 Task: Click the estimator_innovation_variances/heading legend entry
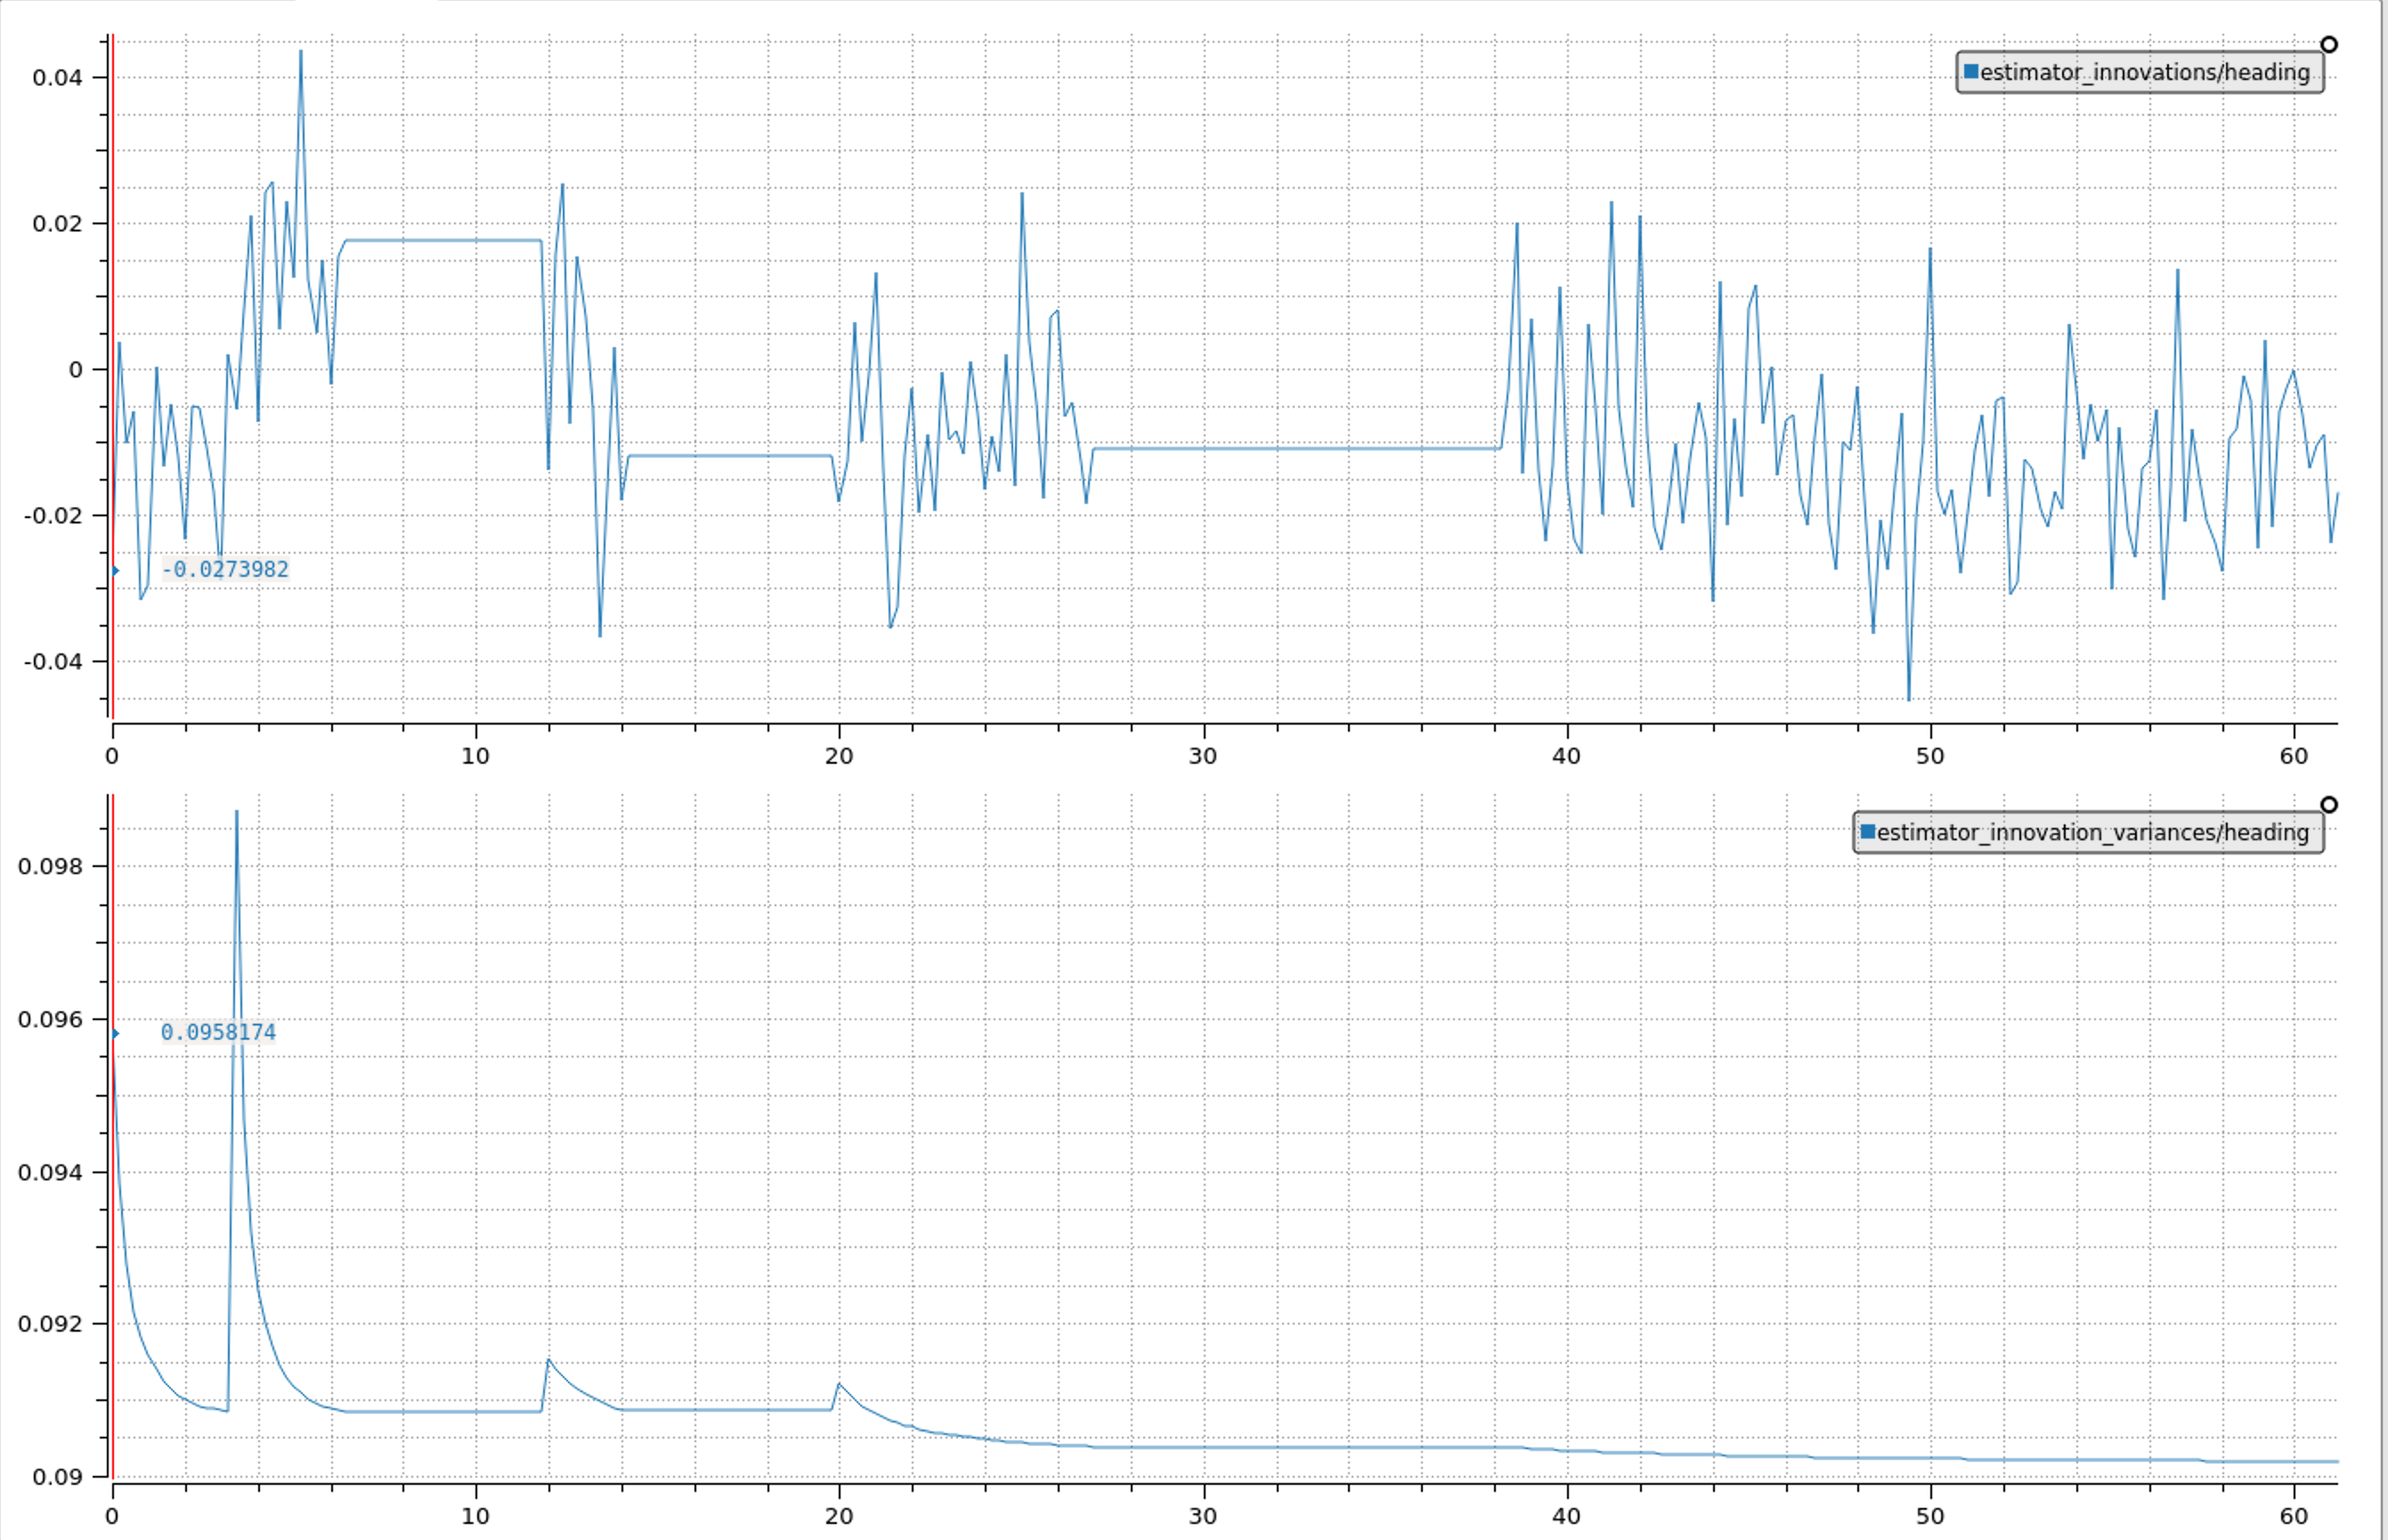2087,832
